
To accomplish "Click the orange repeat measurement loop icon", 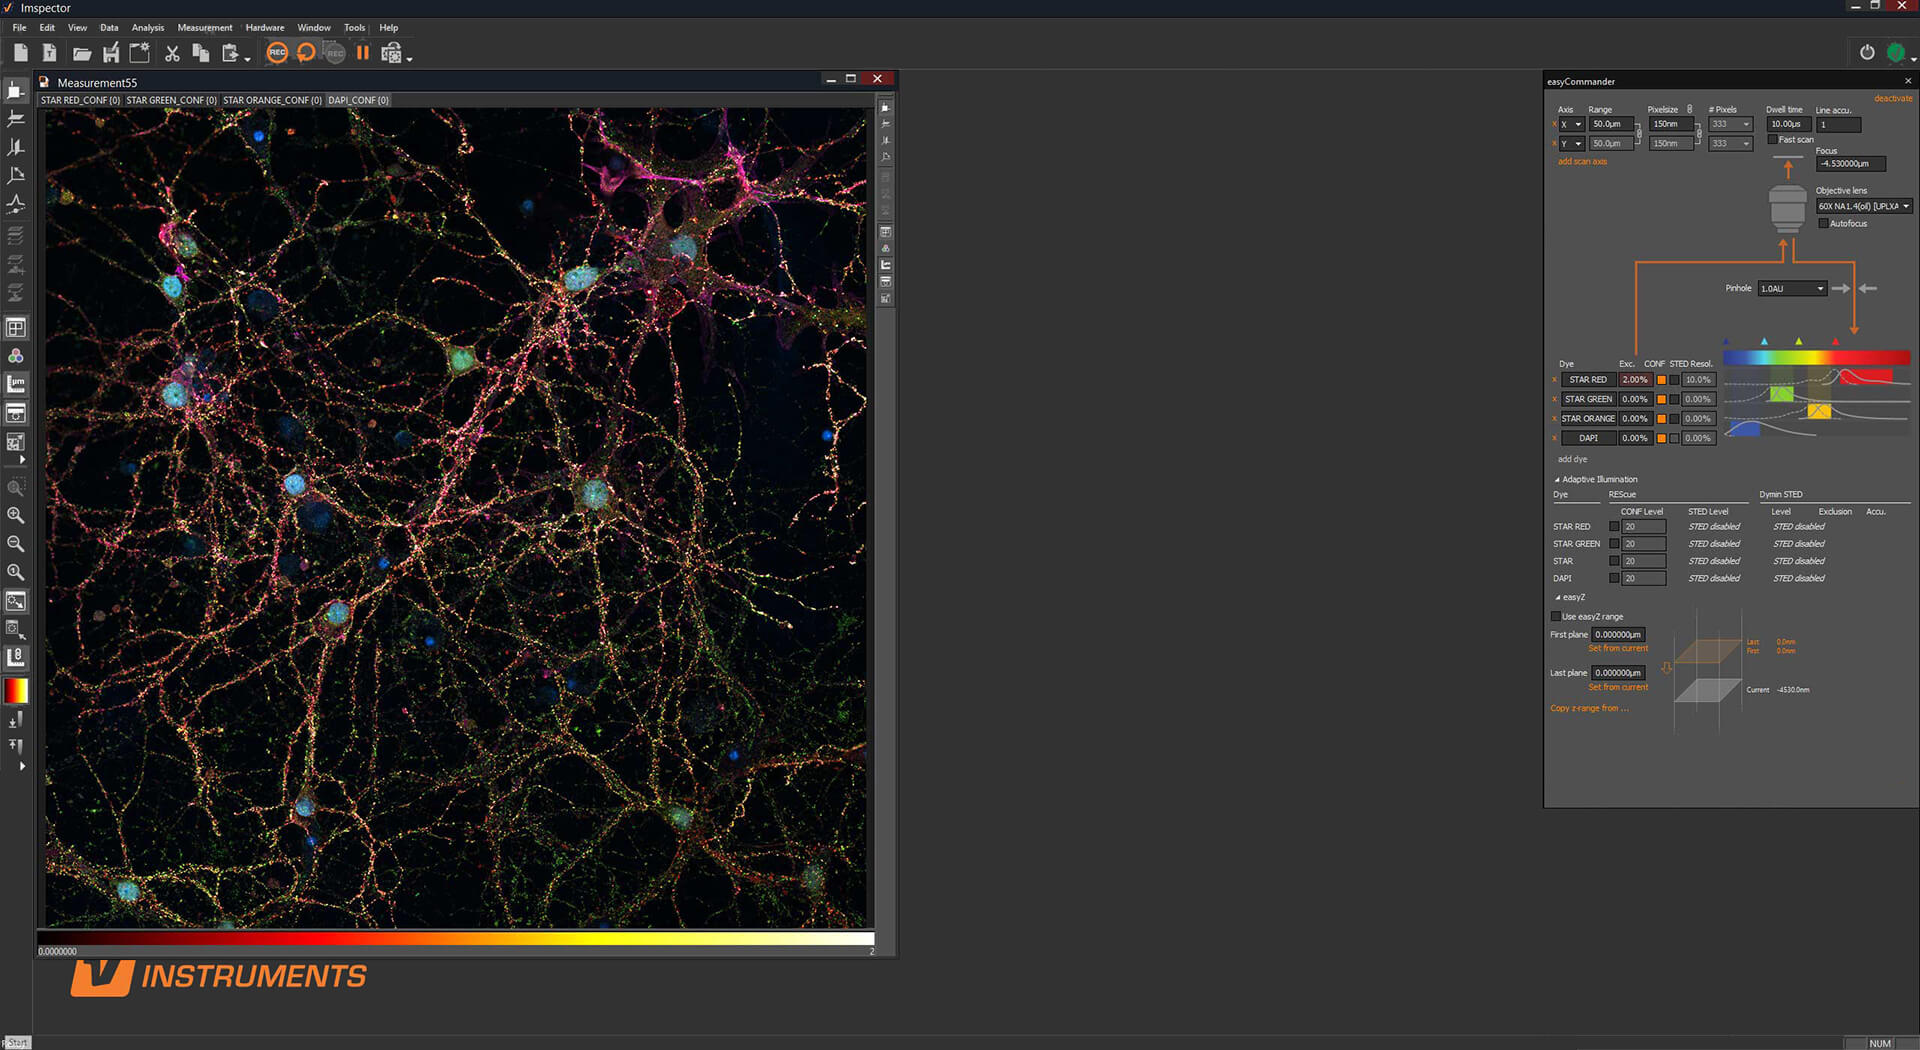I will (x=306, y=53).
